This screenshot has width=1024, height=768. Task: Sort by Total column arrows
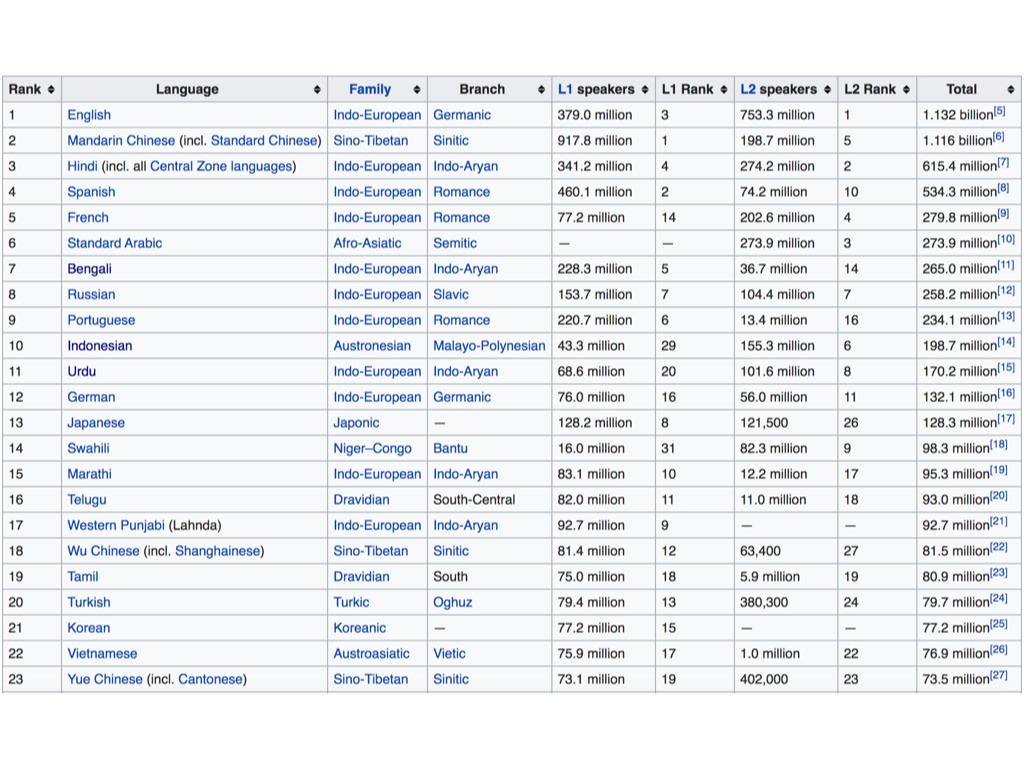[x=1011, y=89]
